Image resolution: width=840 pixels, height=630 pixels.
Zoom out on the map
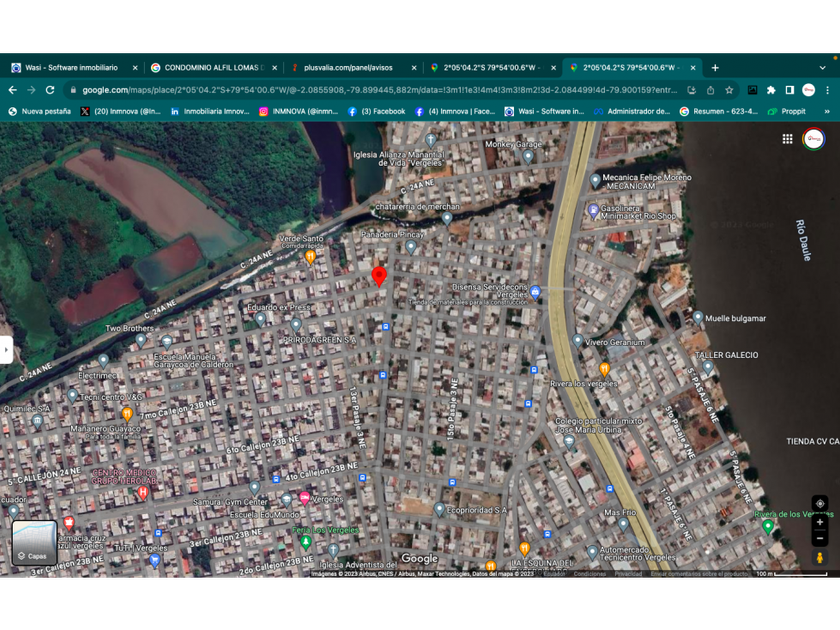tap(820, 539)
